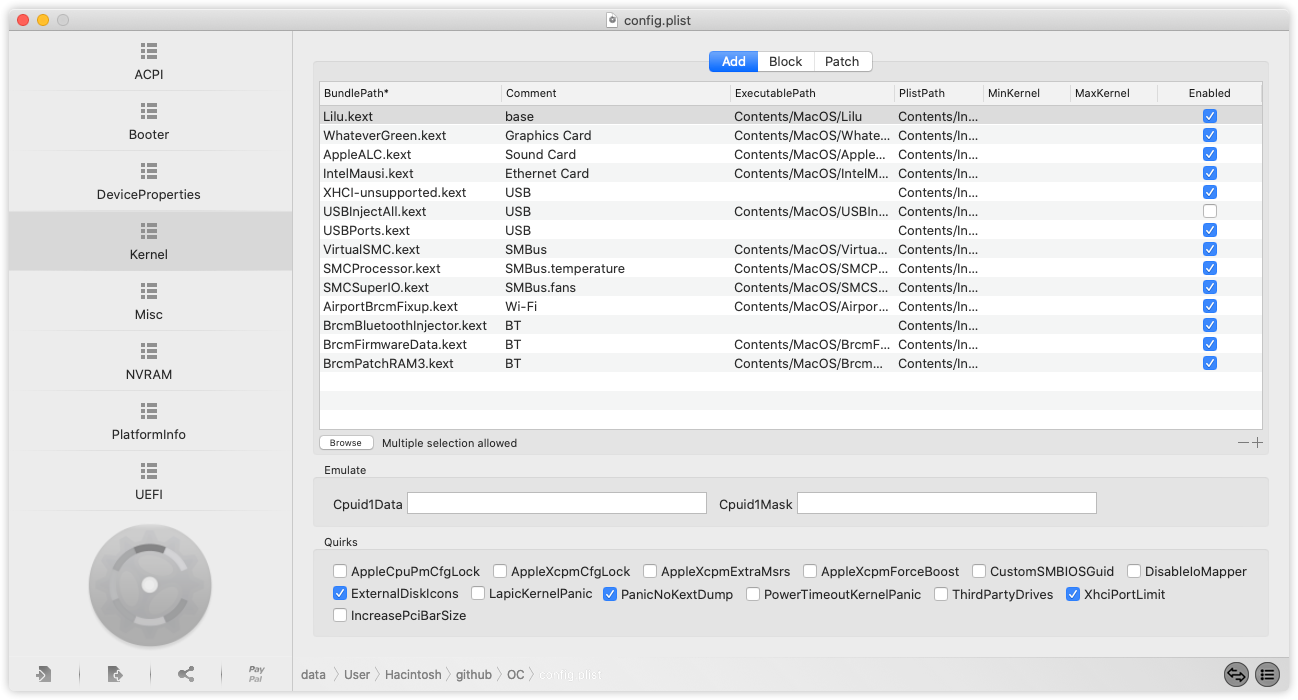Enable the AppleXcpmForceBoost quirk
Viewport: 1298px width, 700px height.
click(x=810, y=572)
